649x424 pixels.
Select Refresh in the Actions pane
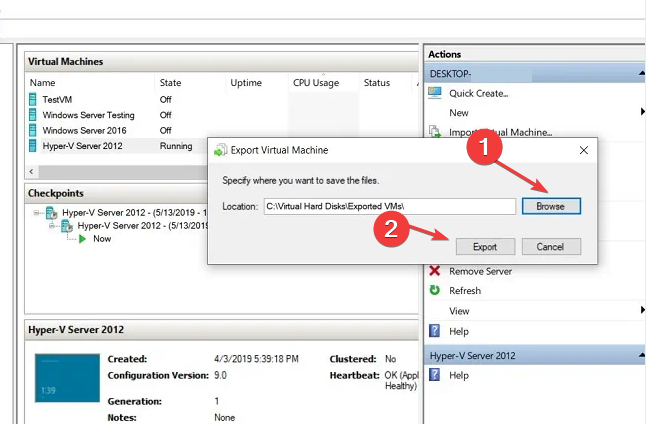(465, 291)
